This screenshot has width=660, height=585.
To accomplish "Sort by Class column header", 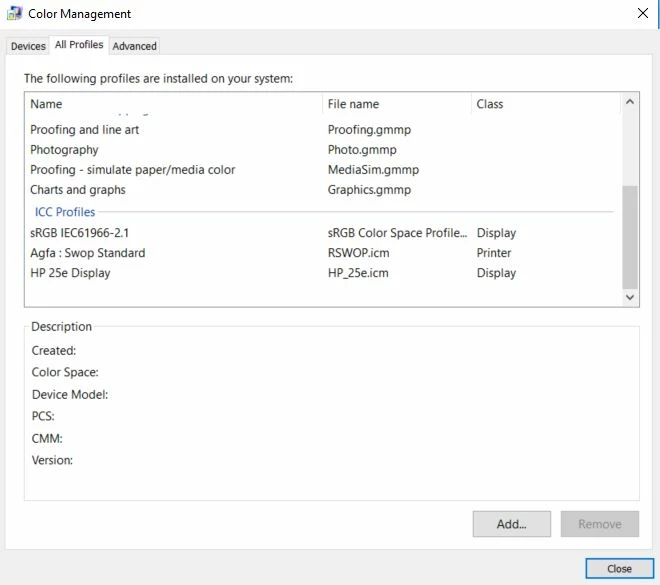I will tap(546, 104).
